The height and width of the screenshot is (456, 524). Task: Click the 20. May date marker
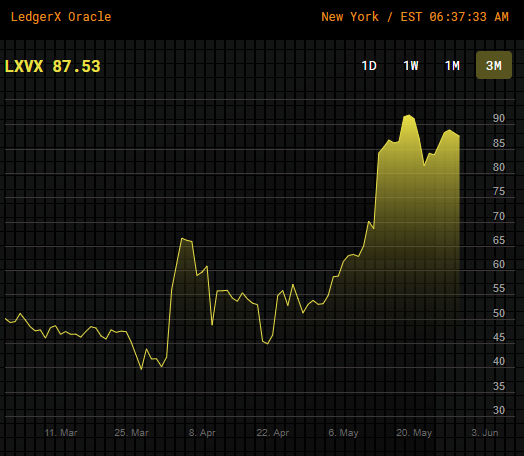414,433
